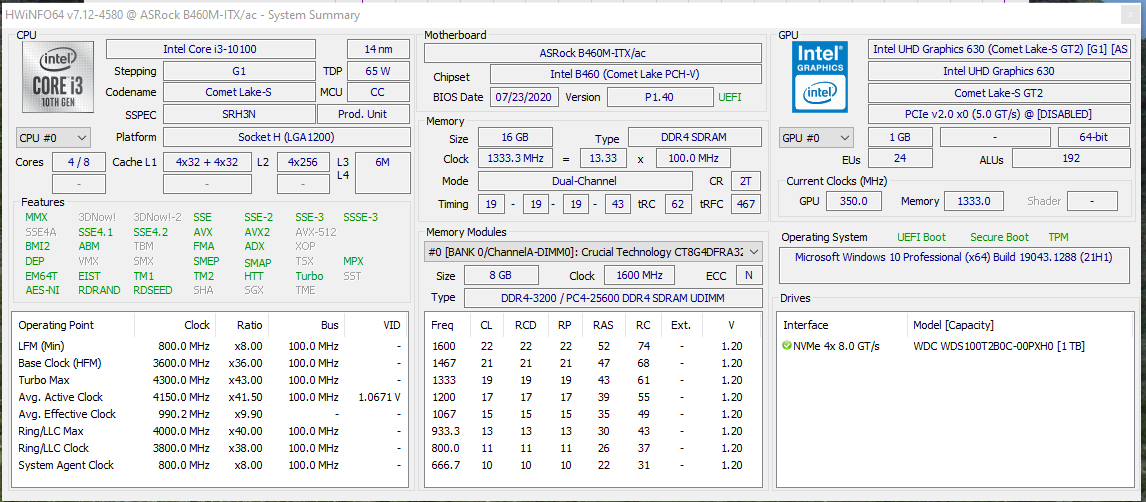Image resolution: width=1146 pixels, height=502 pixels.
Task: Click the GPU current clock 350.0 value
Action: (x=854, y=201)
